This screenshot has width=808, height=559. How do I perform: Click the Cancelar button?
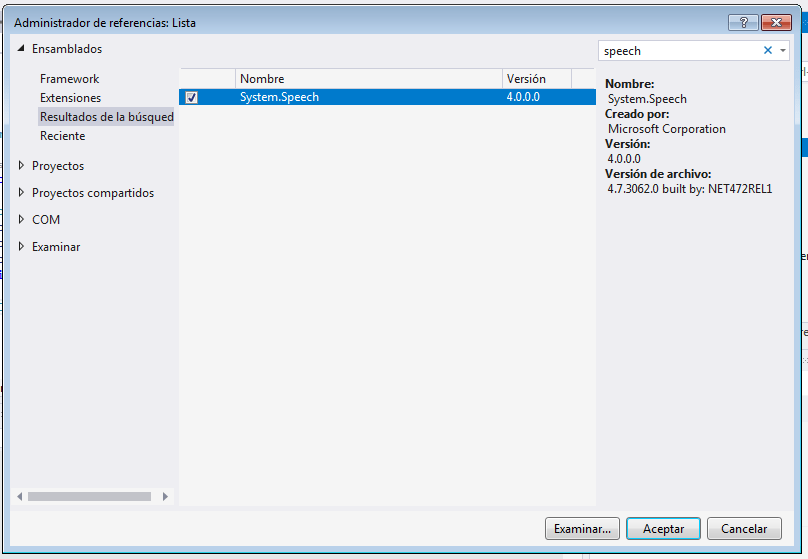744,529
